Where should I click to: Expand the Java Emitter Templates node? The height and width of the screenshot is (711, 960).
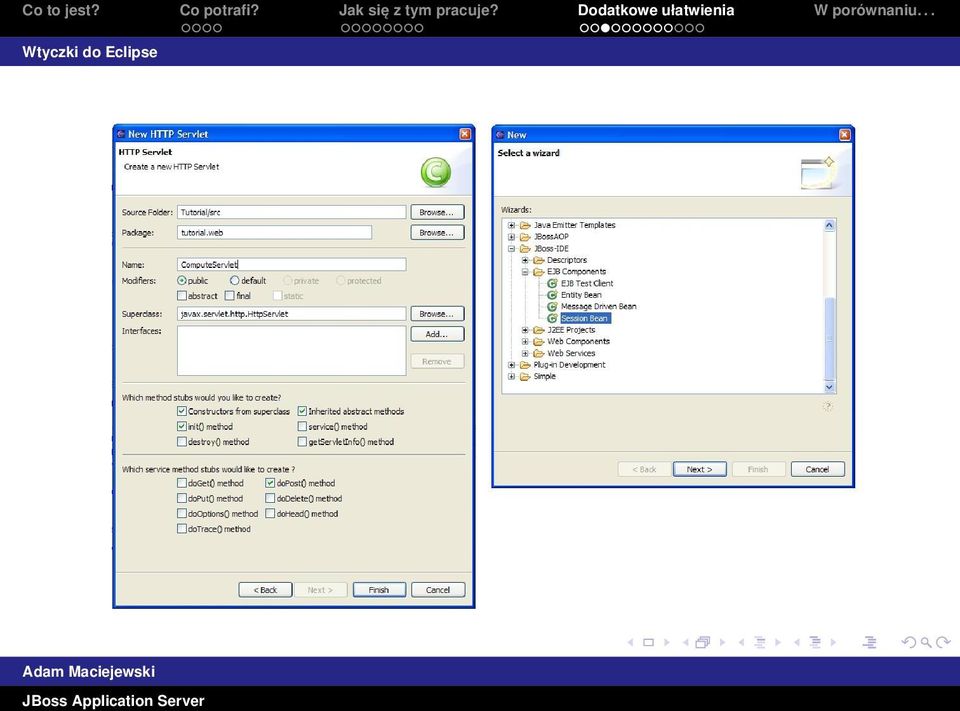511,225
